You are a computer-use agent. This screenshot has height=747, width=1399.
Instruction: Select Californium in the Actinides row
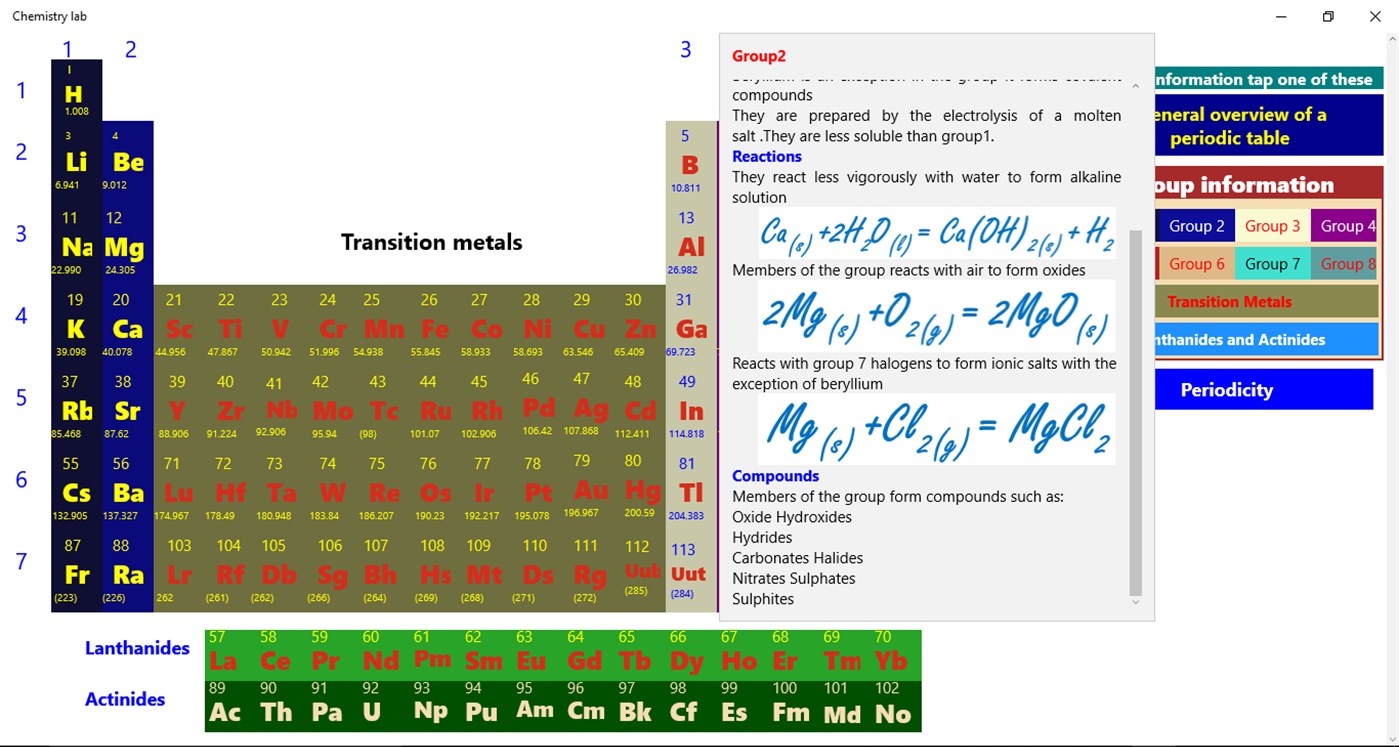click(x=684, y=708)
